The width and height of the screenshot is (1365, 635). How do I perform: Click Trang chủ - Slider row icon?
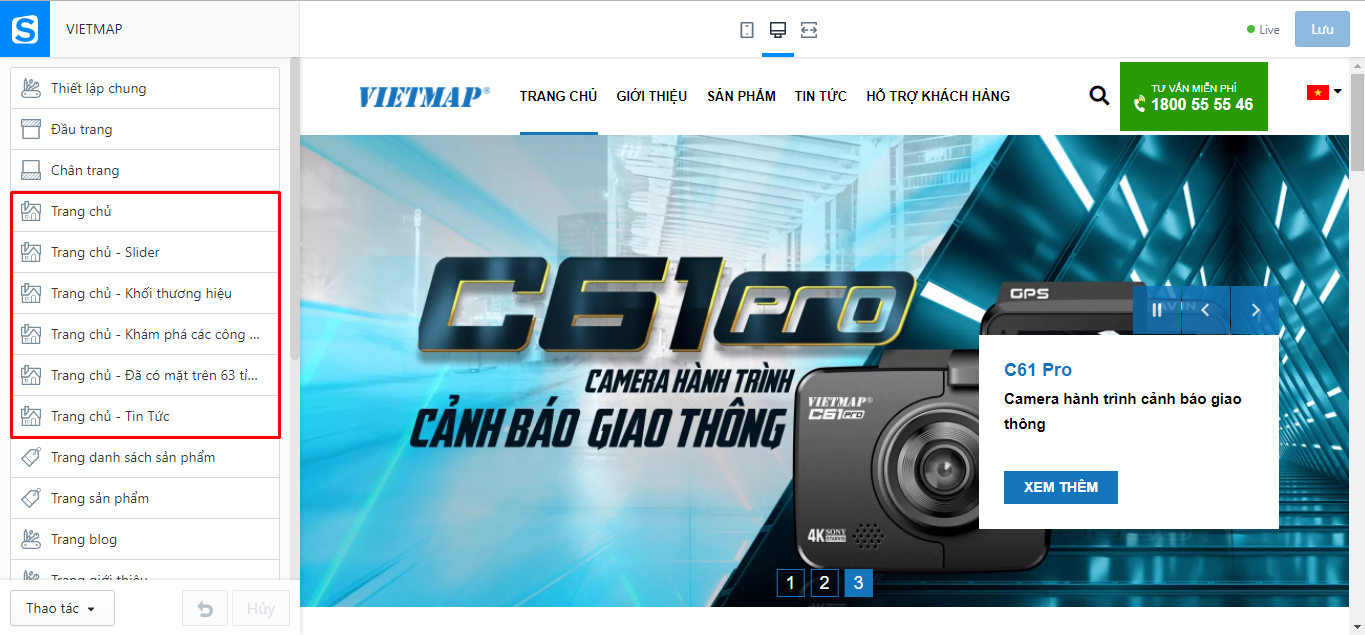pos(31,252)
